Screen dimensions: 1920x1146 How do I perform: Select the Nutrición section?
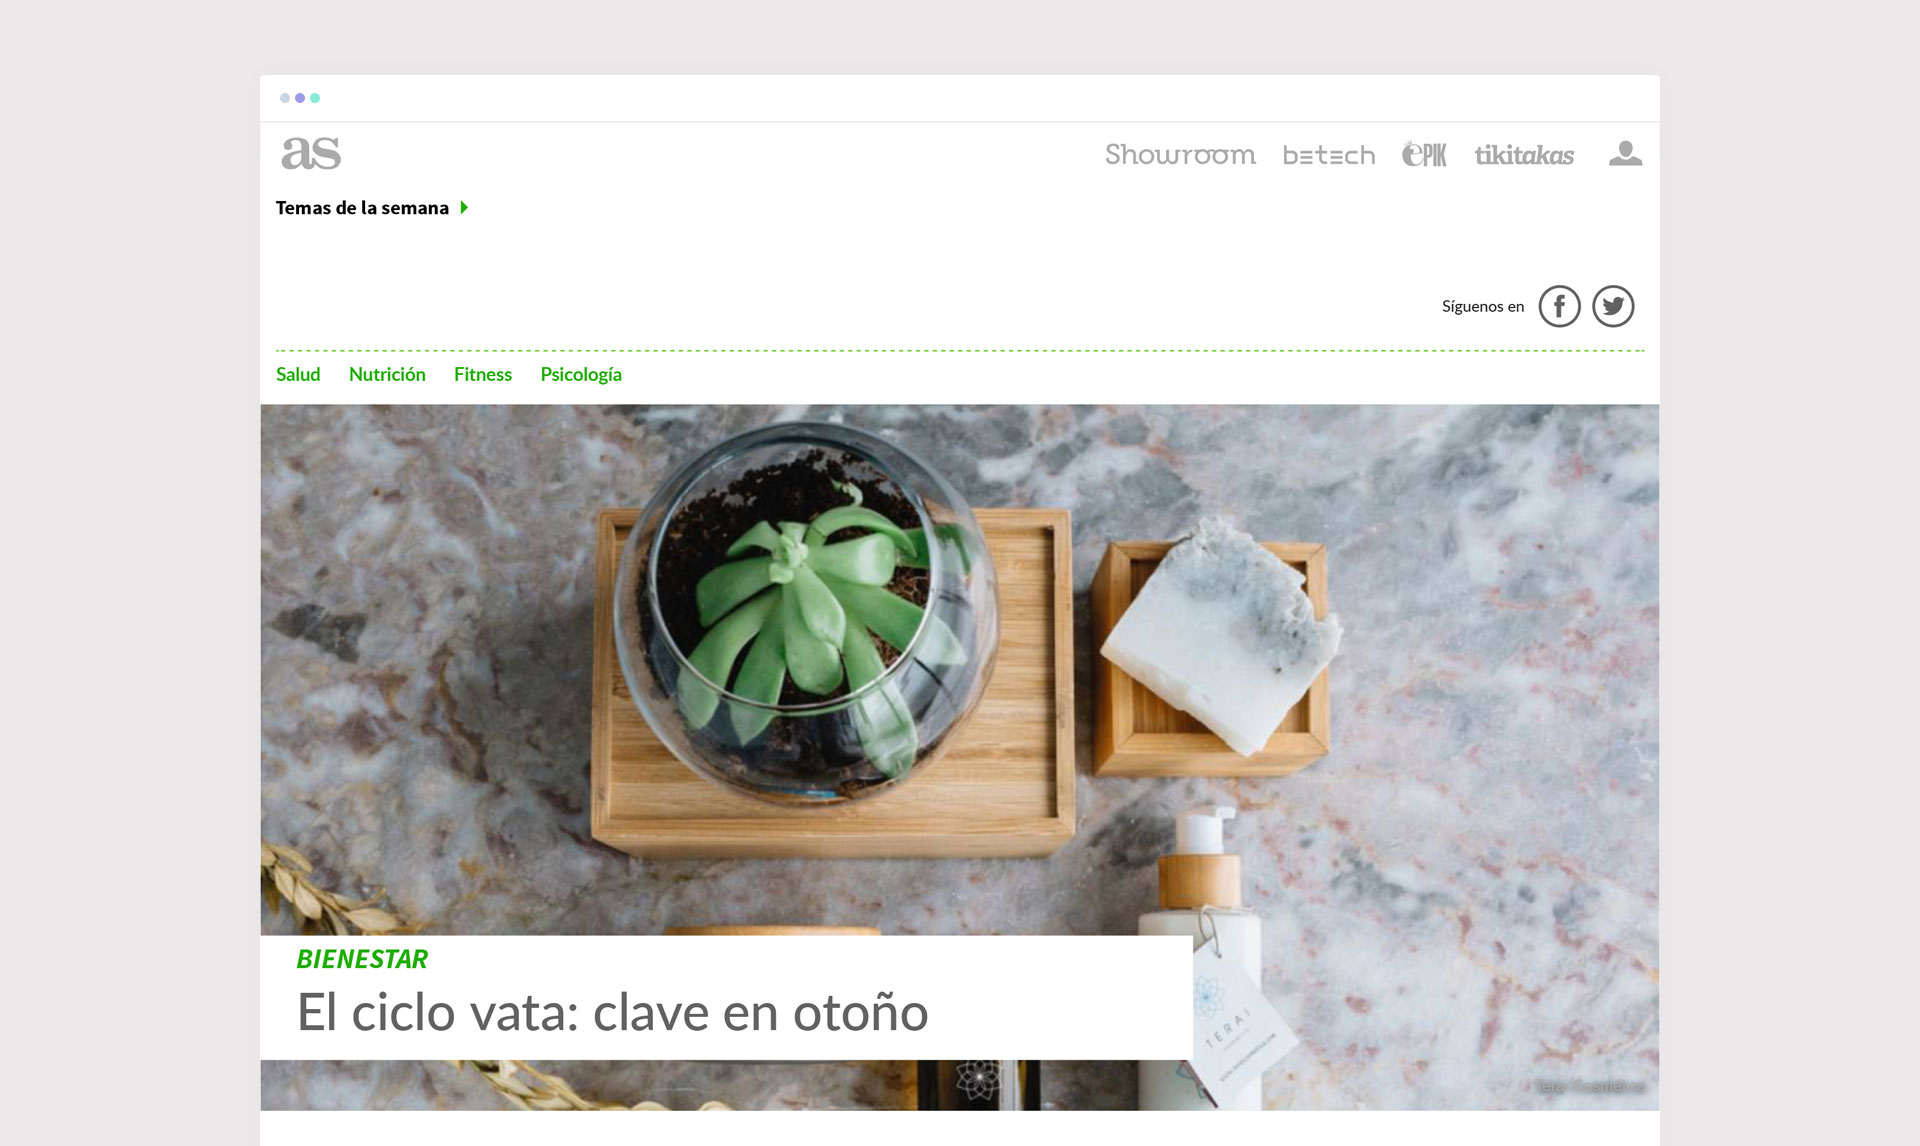pos(387,374)
